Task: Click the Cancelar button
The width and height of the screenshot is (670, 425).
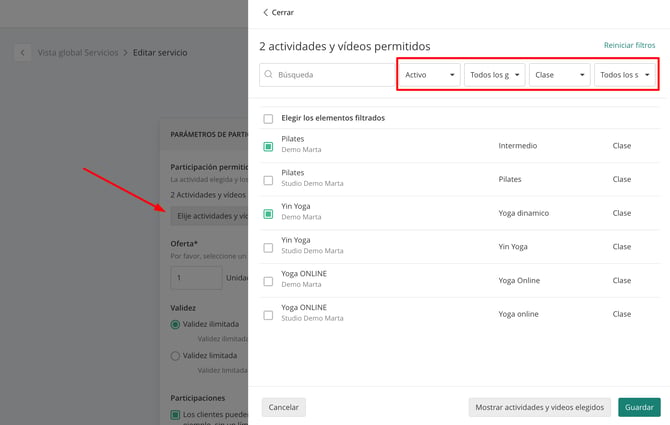Action: (284, 407)
